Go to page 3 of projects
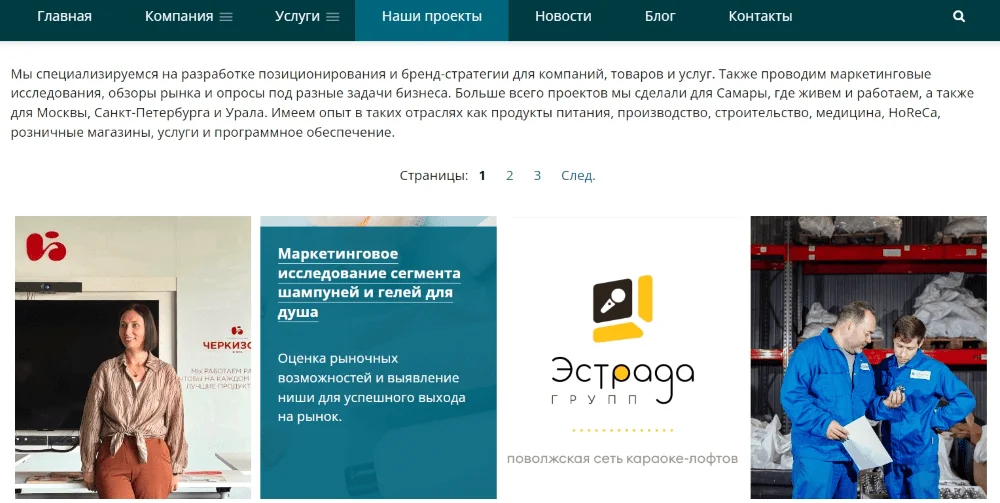This screenshot has height=503, width=1000. pos(537,175)
